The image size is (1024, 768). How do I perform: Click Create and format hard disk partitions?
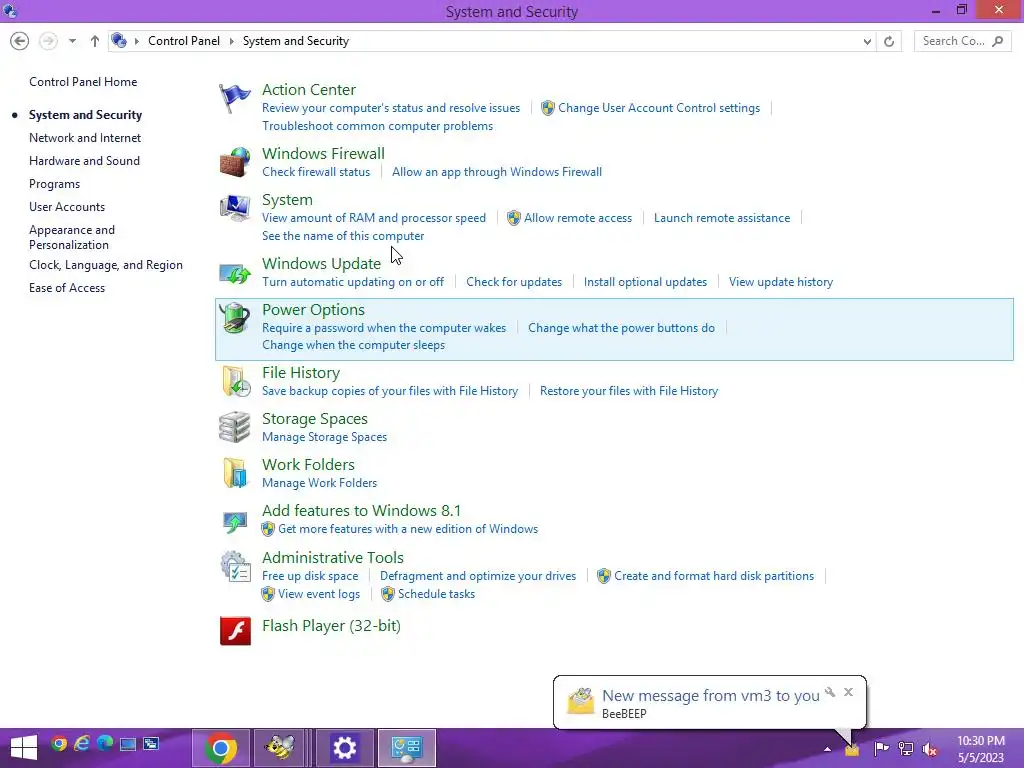714,576
